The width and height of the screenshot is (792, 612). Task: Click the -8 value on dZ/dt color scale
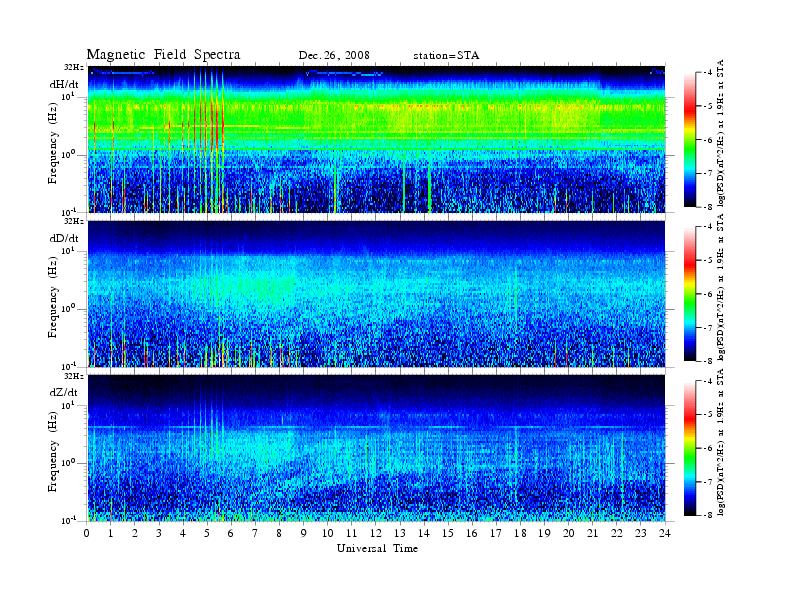(708, 515)
